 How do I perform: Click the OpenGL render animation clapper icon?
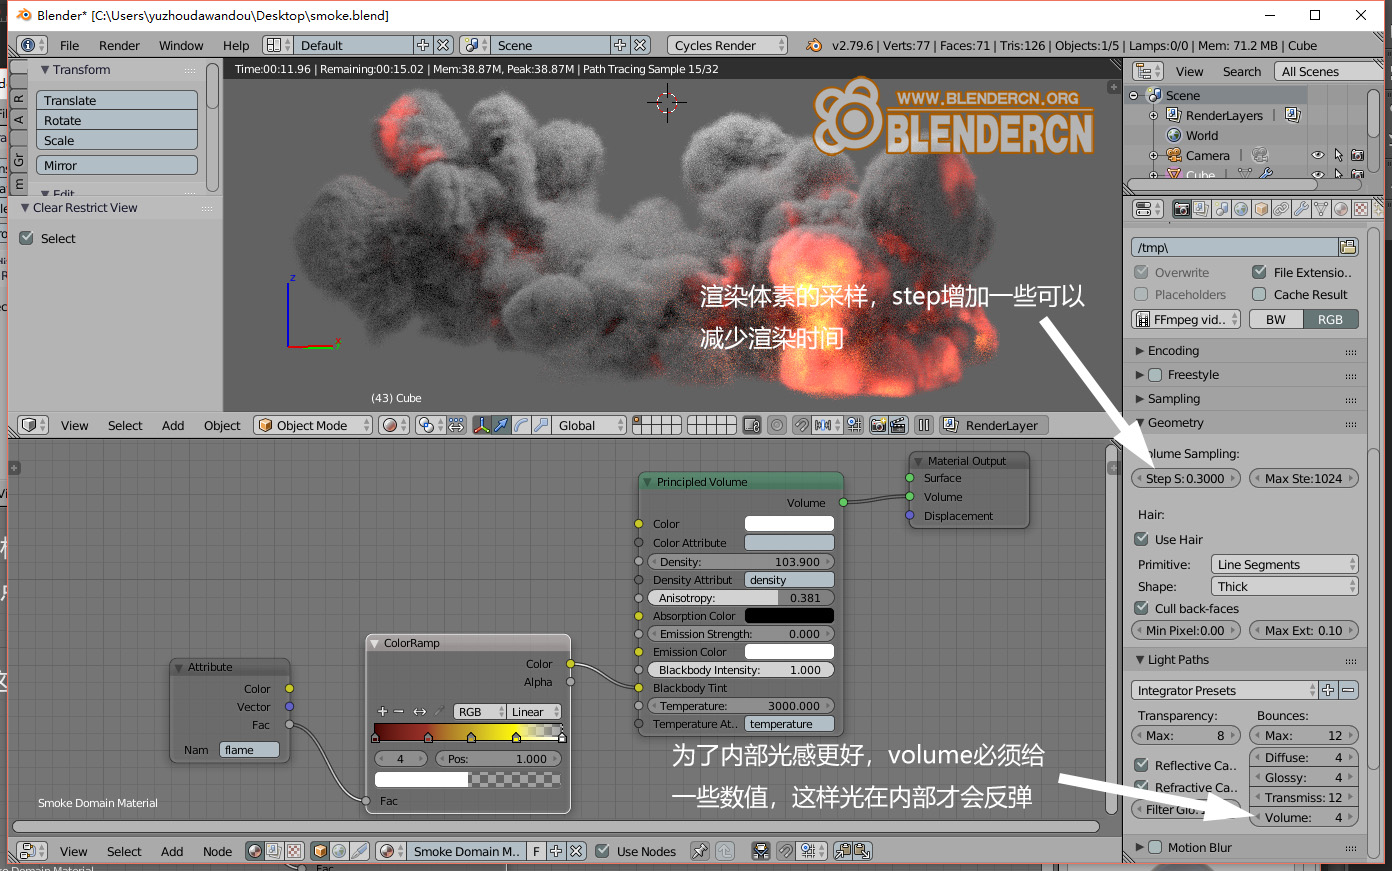(897, 425)
